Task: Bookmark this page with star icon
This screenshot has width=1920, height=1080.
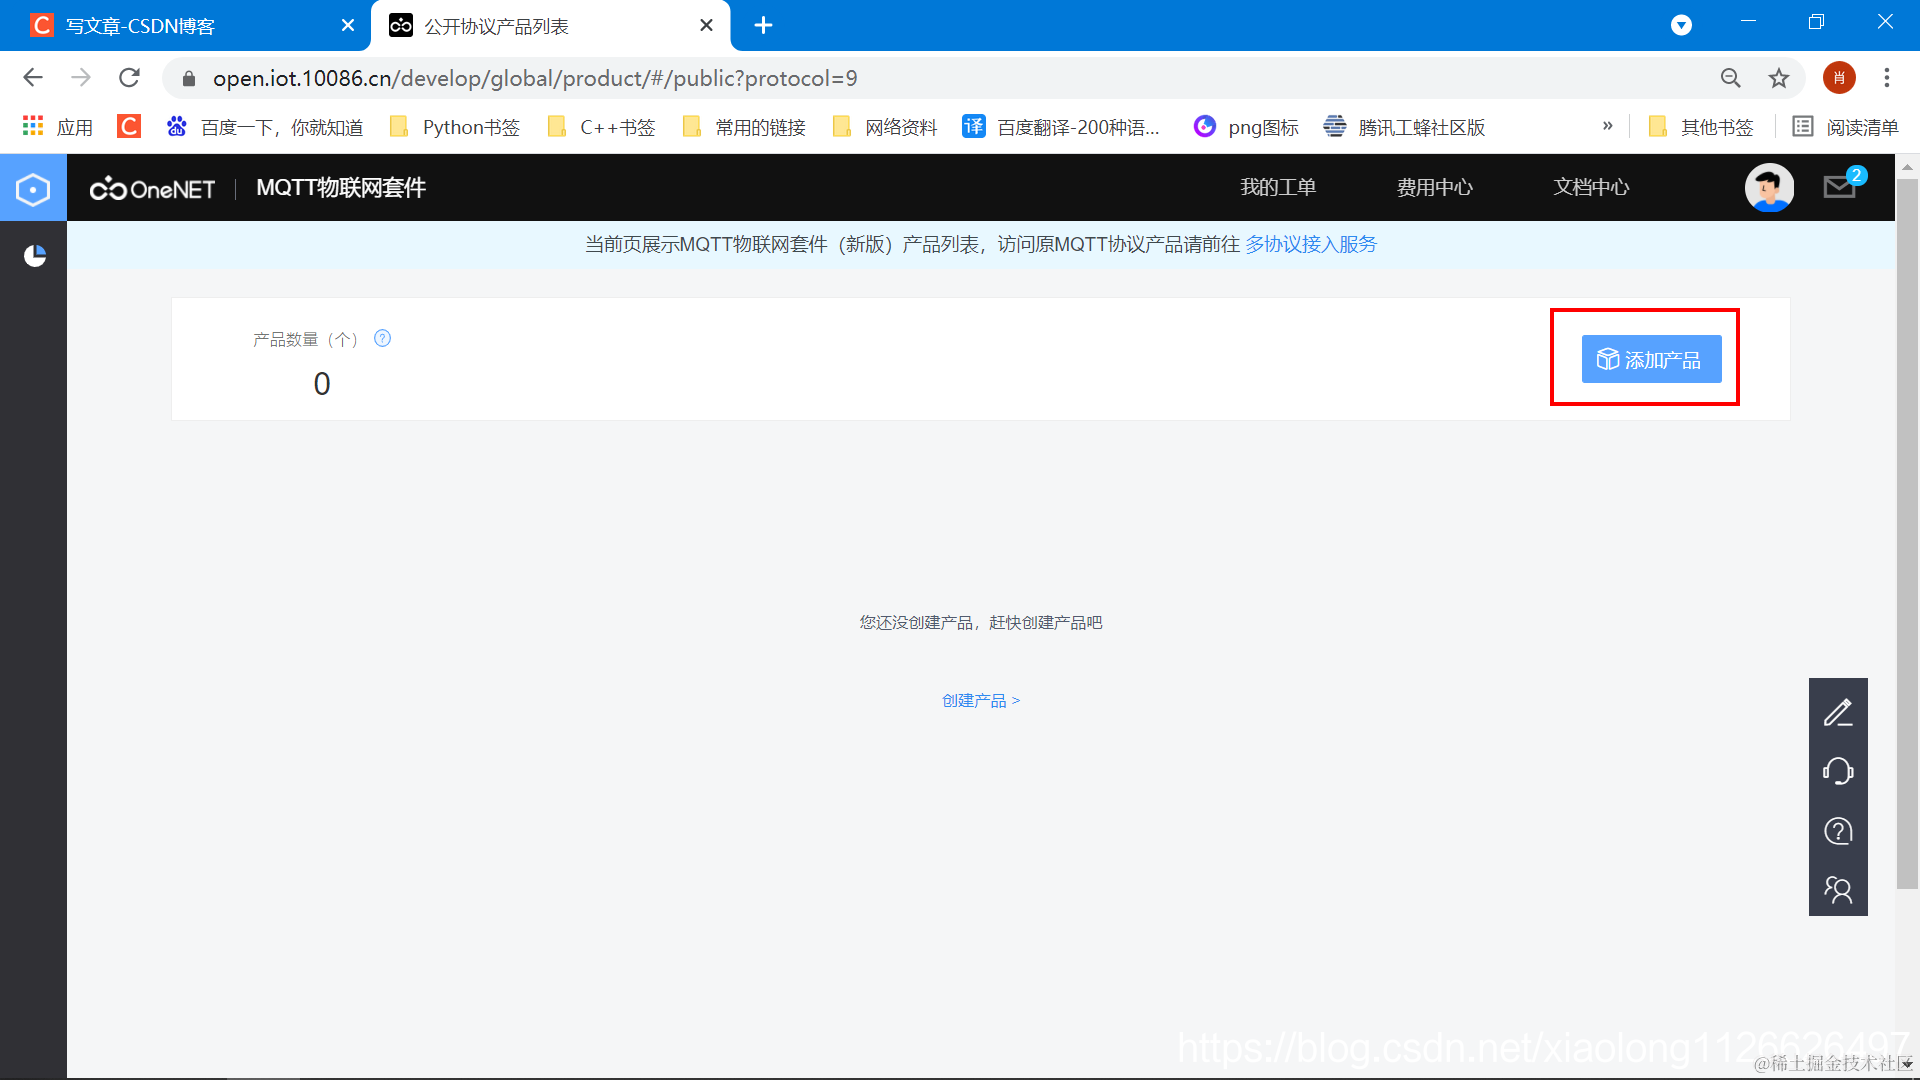Action: click(1779, 78)
